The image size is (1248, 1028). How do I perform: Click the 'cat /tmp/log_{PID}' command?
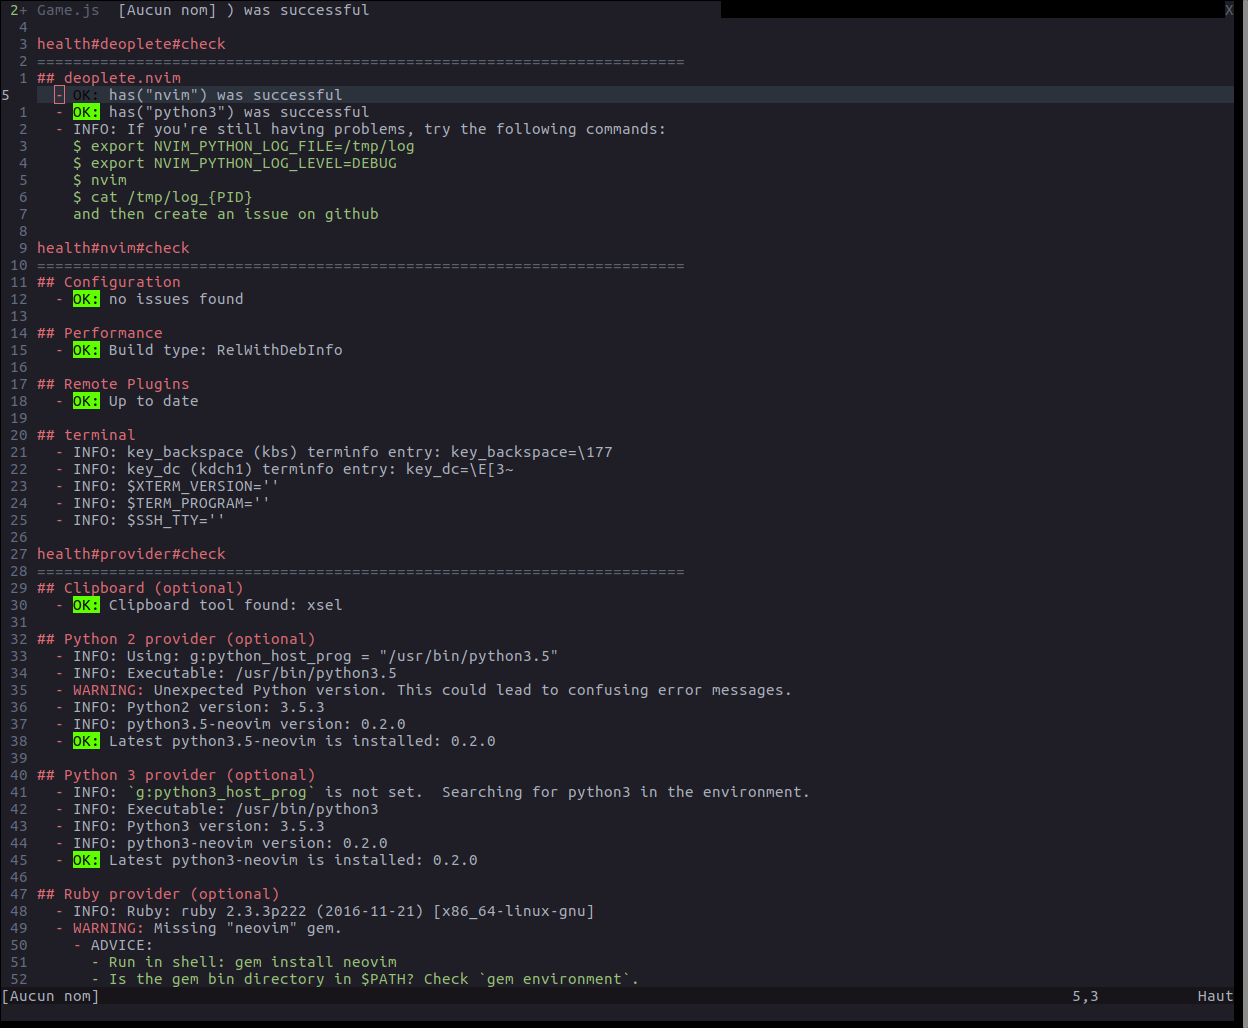tap(163, 197)
